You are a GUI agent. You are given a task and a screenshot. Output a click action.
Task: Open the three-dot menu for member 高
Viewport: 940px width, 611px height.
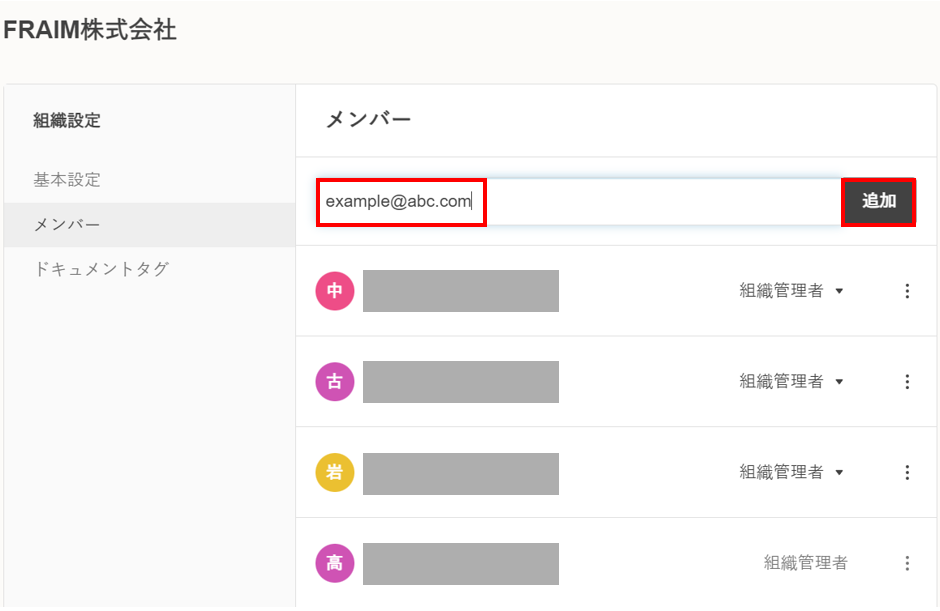907,563
